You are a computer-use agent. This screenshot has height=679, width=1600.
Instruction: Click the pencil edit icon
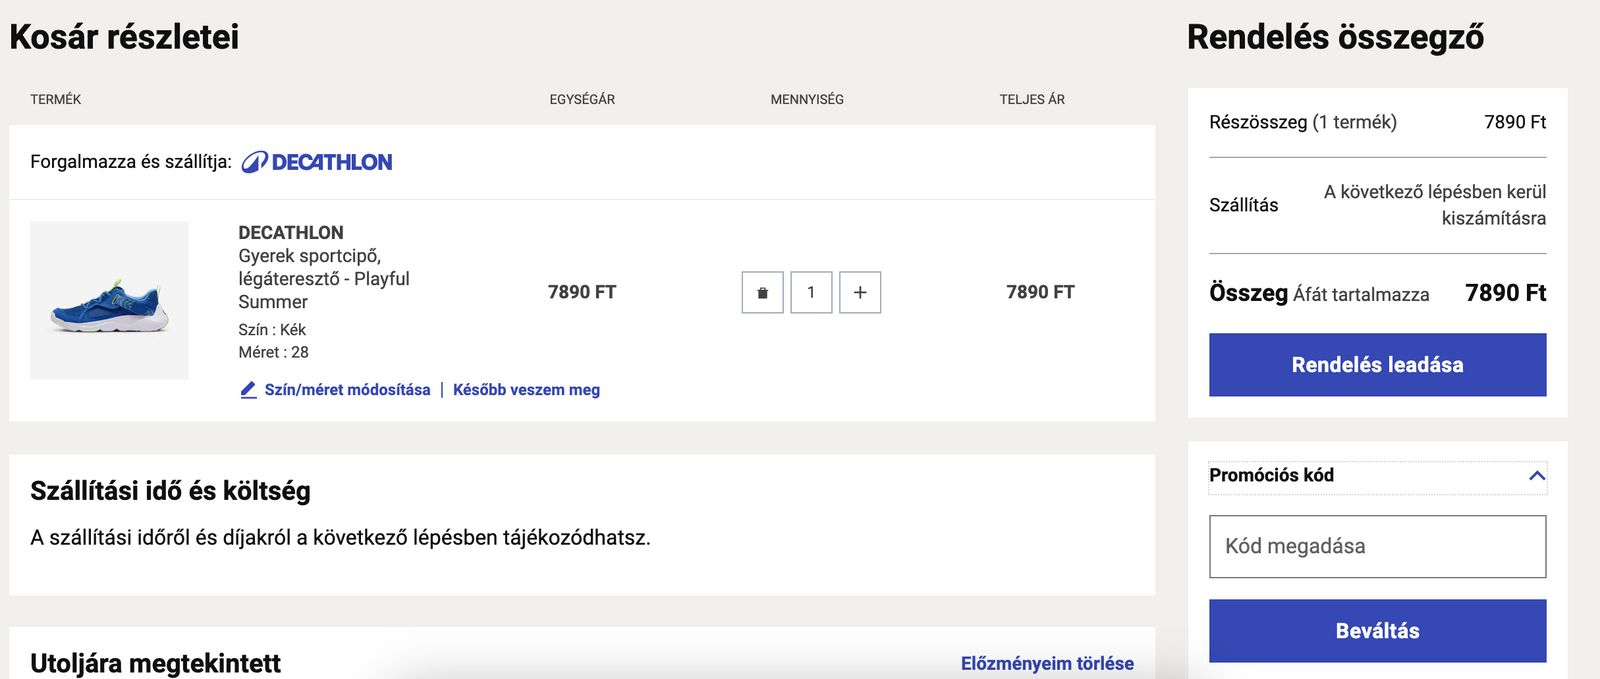[x=249, y=390]
